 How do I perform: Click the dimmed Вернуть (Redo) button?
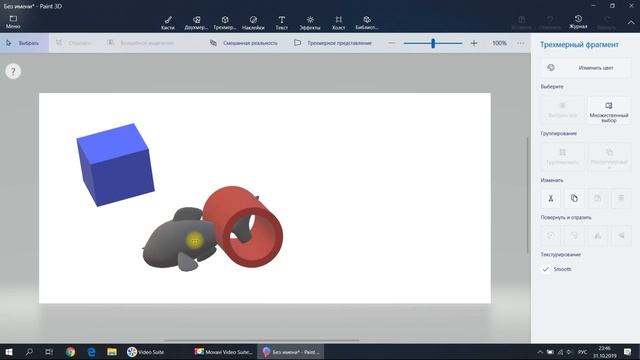(606, 23)
